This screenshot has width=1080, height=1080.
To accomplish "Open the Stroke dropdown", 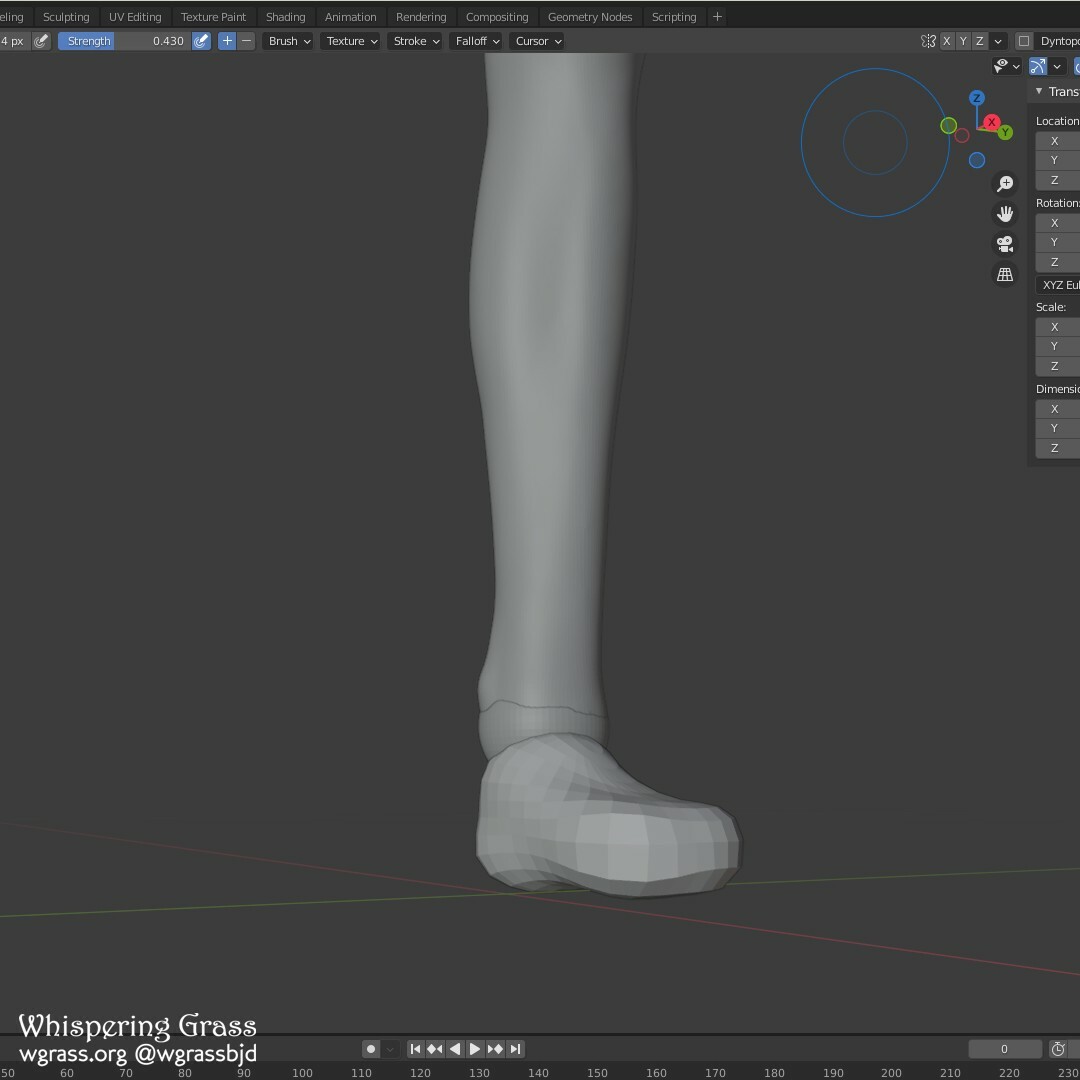I will point(415,41).
